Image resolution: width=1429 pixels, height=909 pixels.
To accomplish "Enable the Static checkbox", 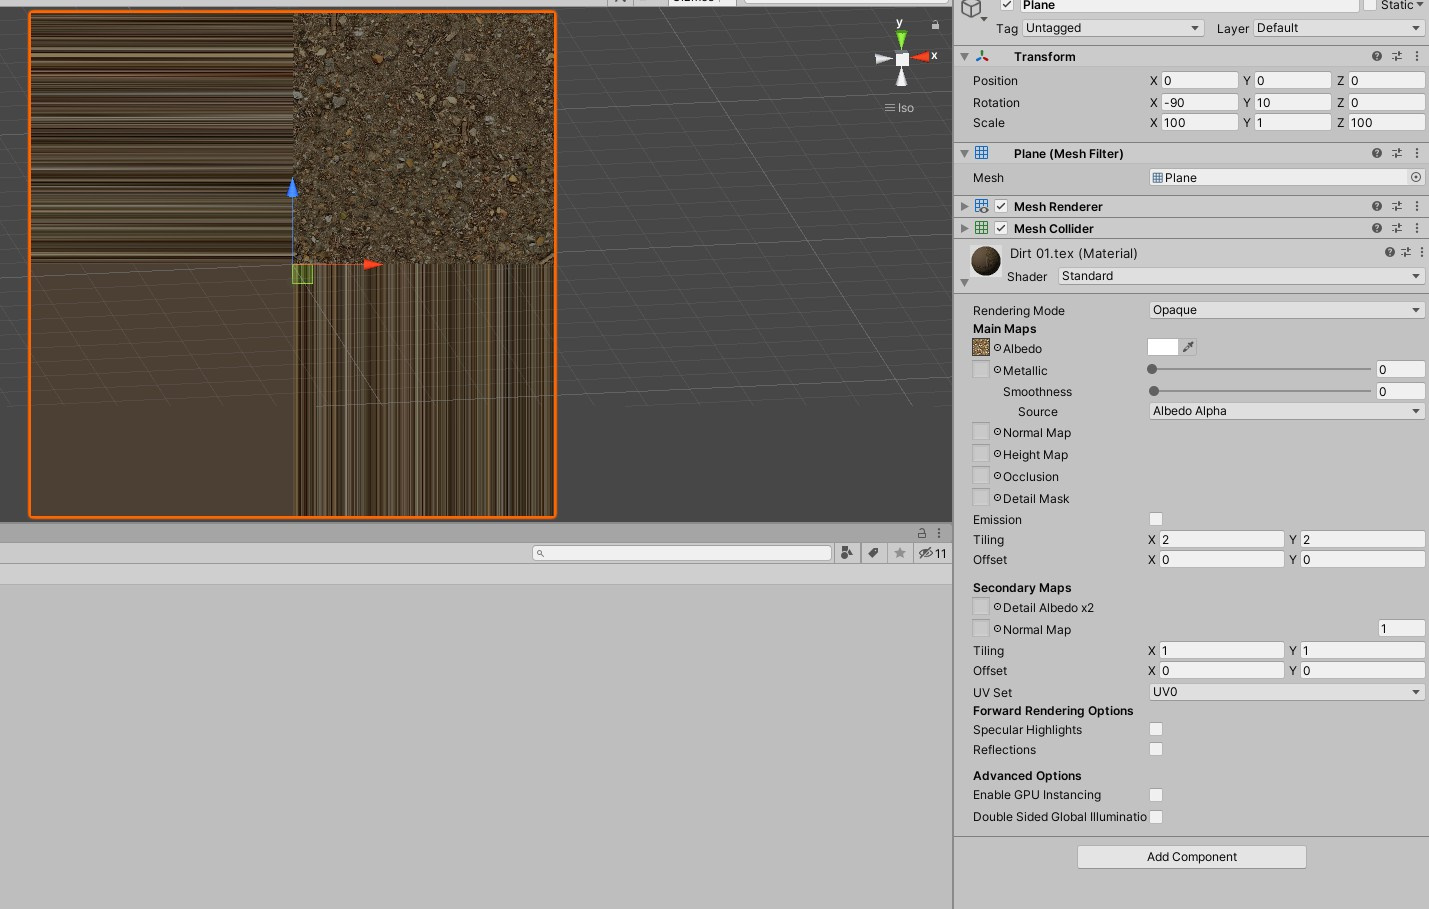I will [x=1370, y=5].
